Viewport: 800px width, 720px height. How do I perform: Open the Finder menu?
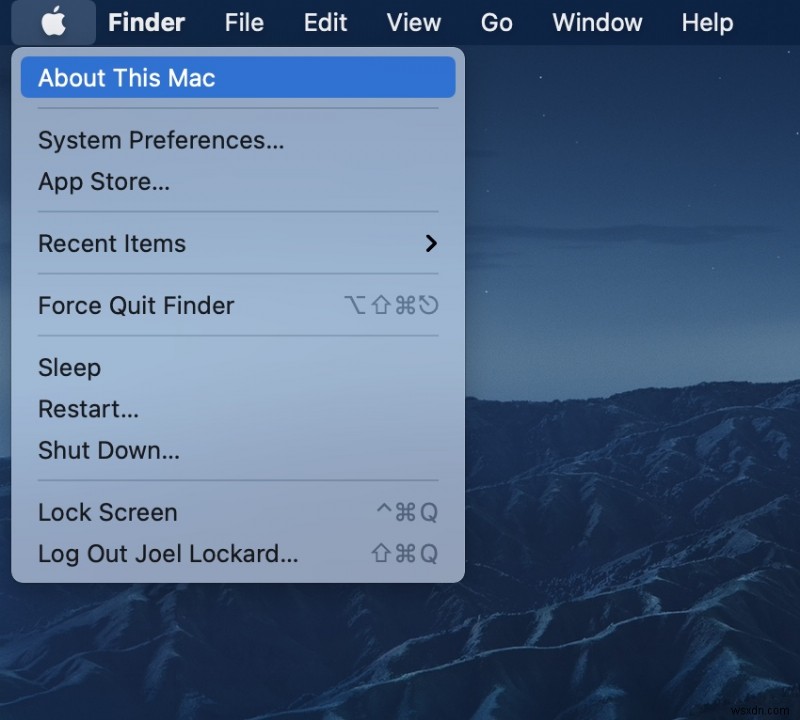(x=146, y=22)
